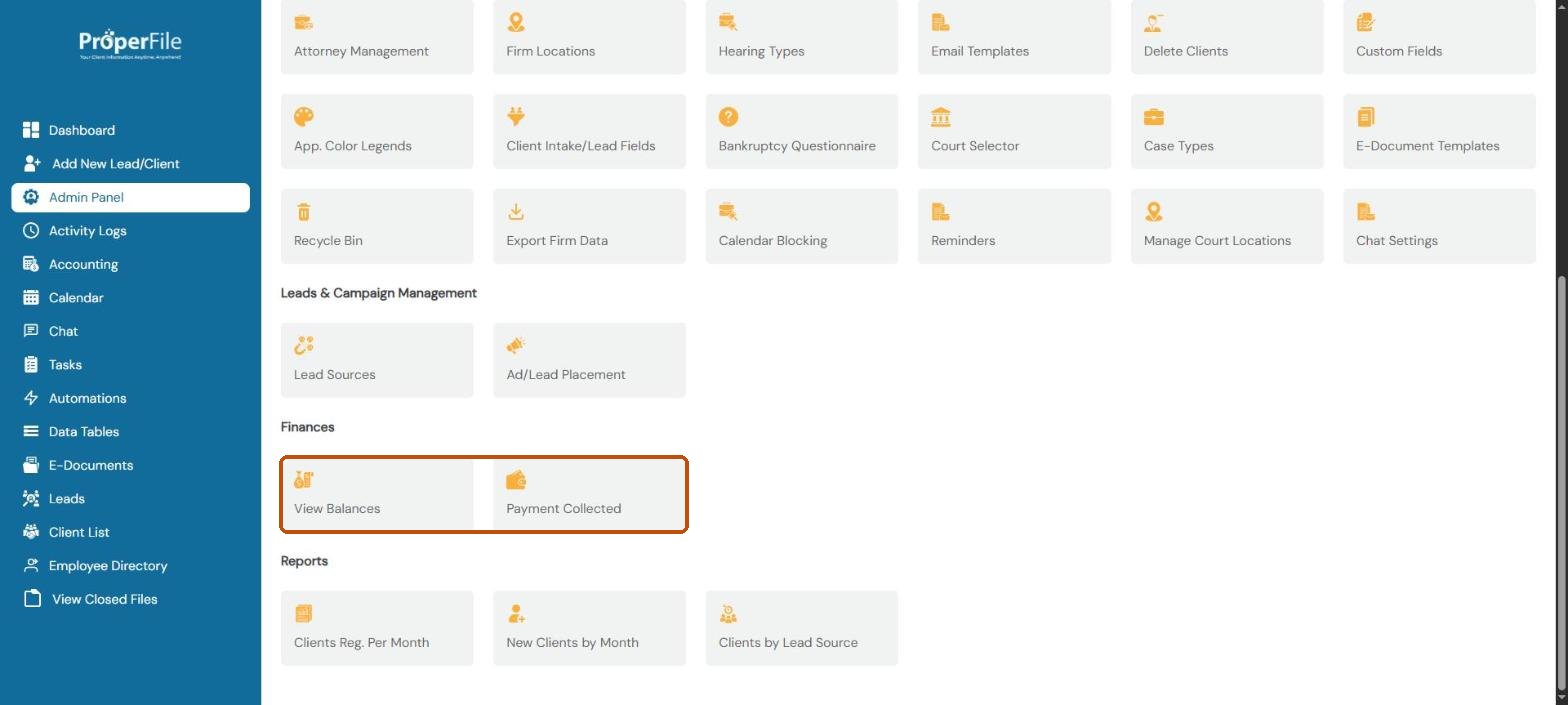Click the ProperFile logo

[x=130, y=44]
